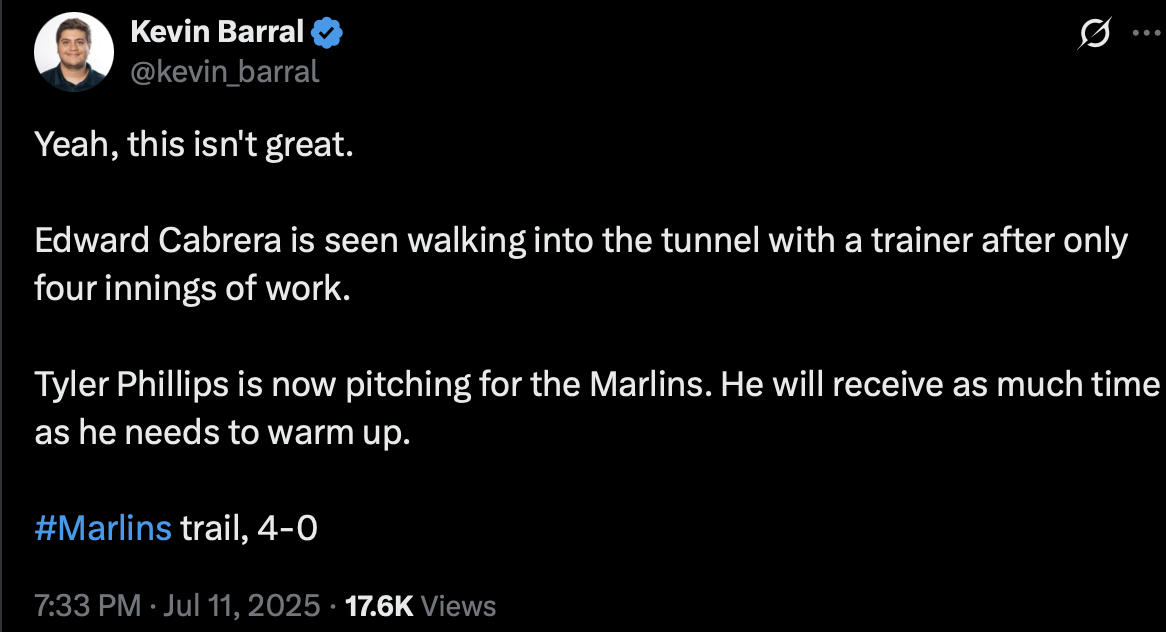Click the 17.6K view count
1166x632 pixels.
coord(378,606)
